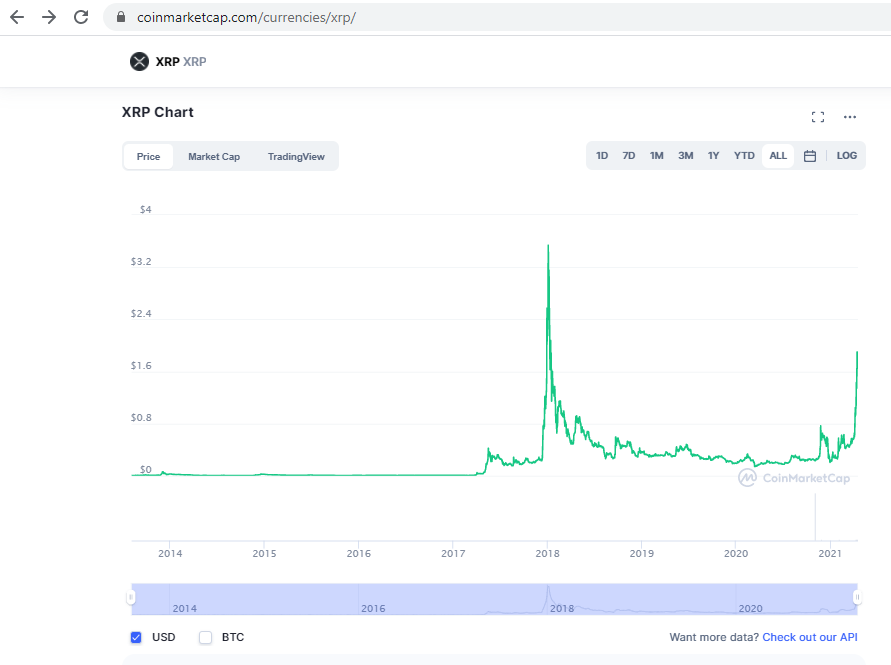Open the three-dot chart options menu
Image resolution: width=891 pixels, height=665 pixels.
click(x=850, y=117)
